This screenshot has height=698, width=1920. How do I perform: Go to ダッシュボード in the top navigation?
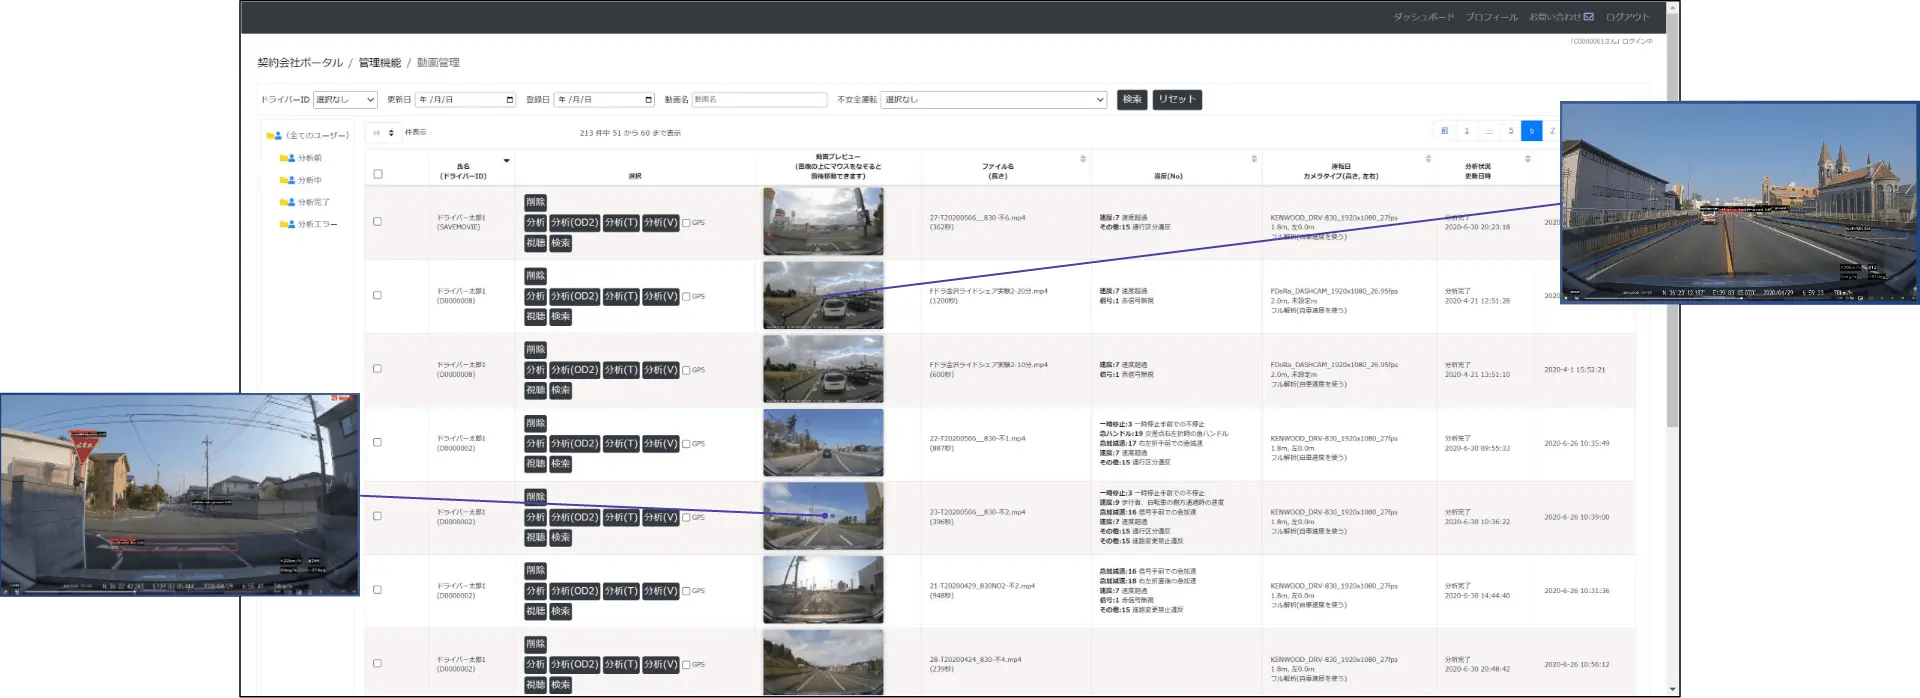coord(1423,17)
